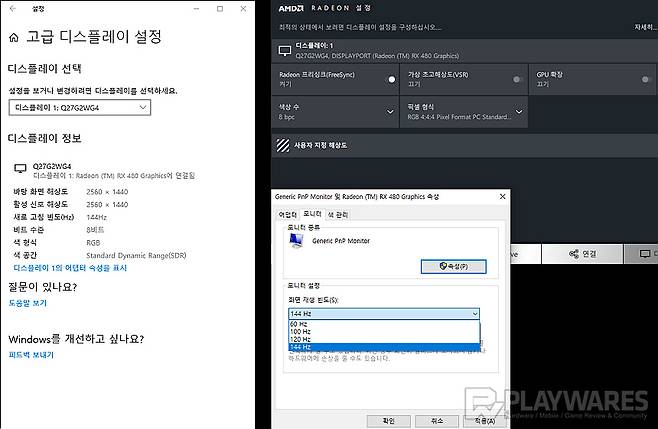Click the striped 사용자 지정 해상도 icon
Image resolution: width=658 pixels, height=429 pixels.
[283, 145]
